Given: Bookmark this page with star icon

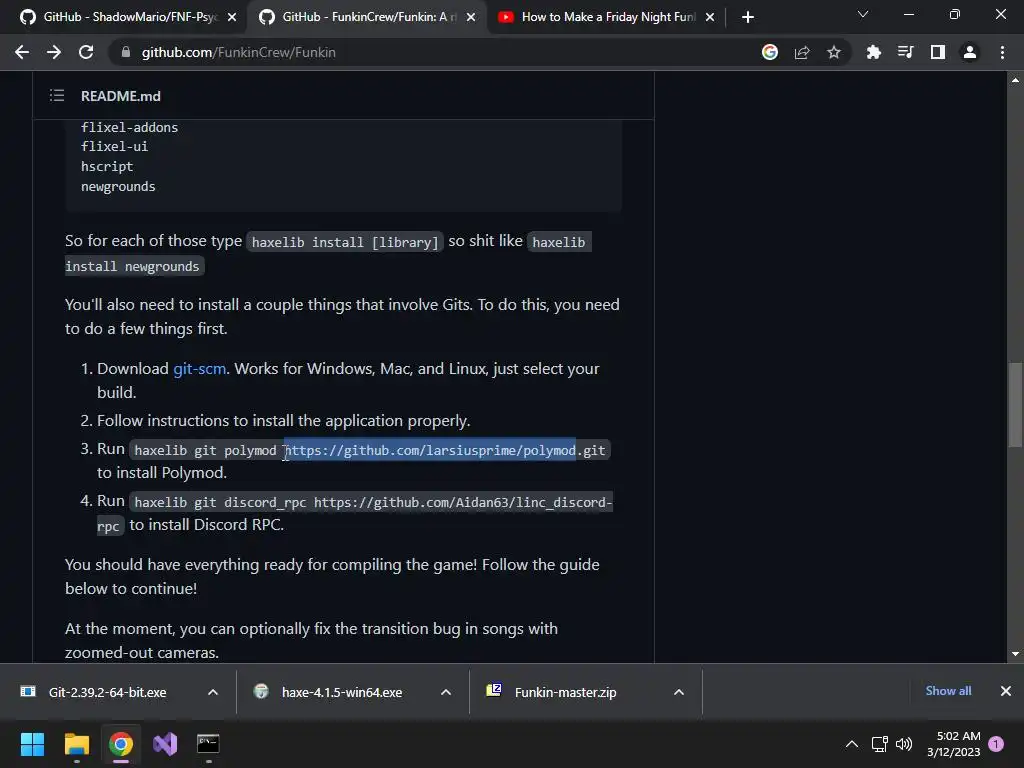Looking at the screenshot, I should coord(833,52).
